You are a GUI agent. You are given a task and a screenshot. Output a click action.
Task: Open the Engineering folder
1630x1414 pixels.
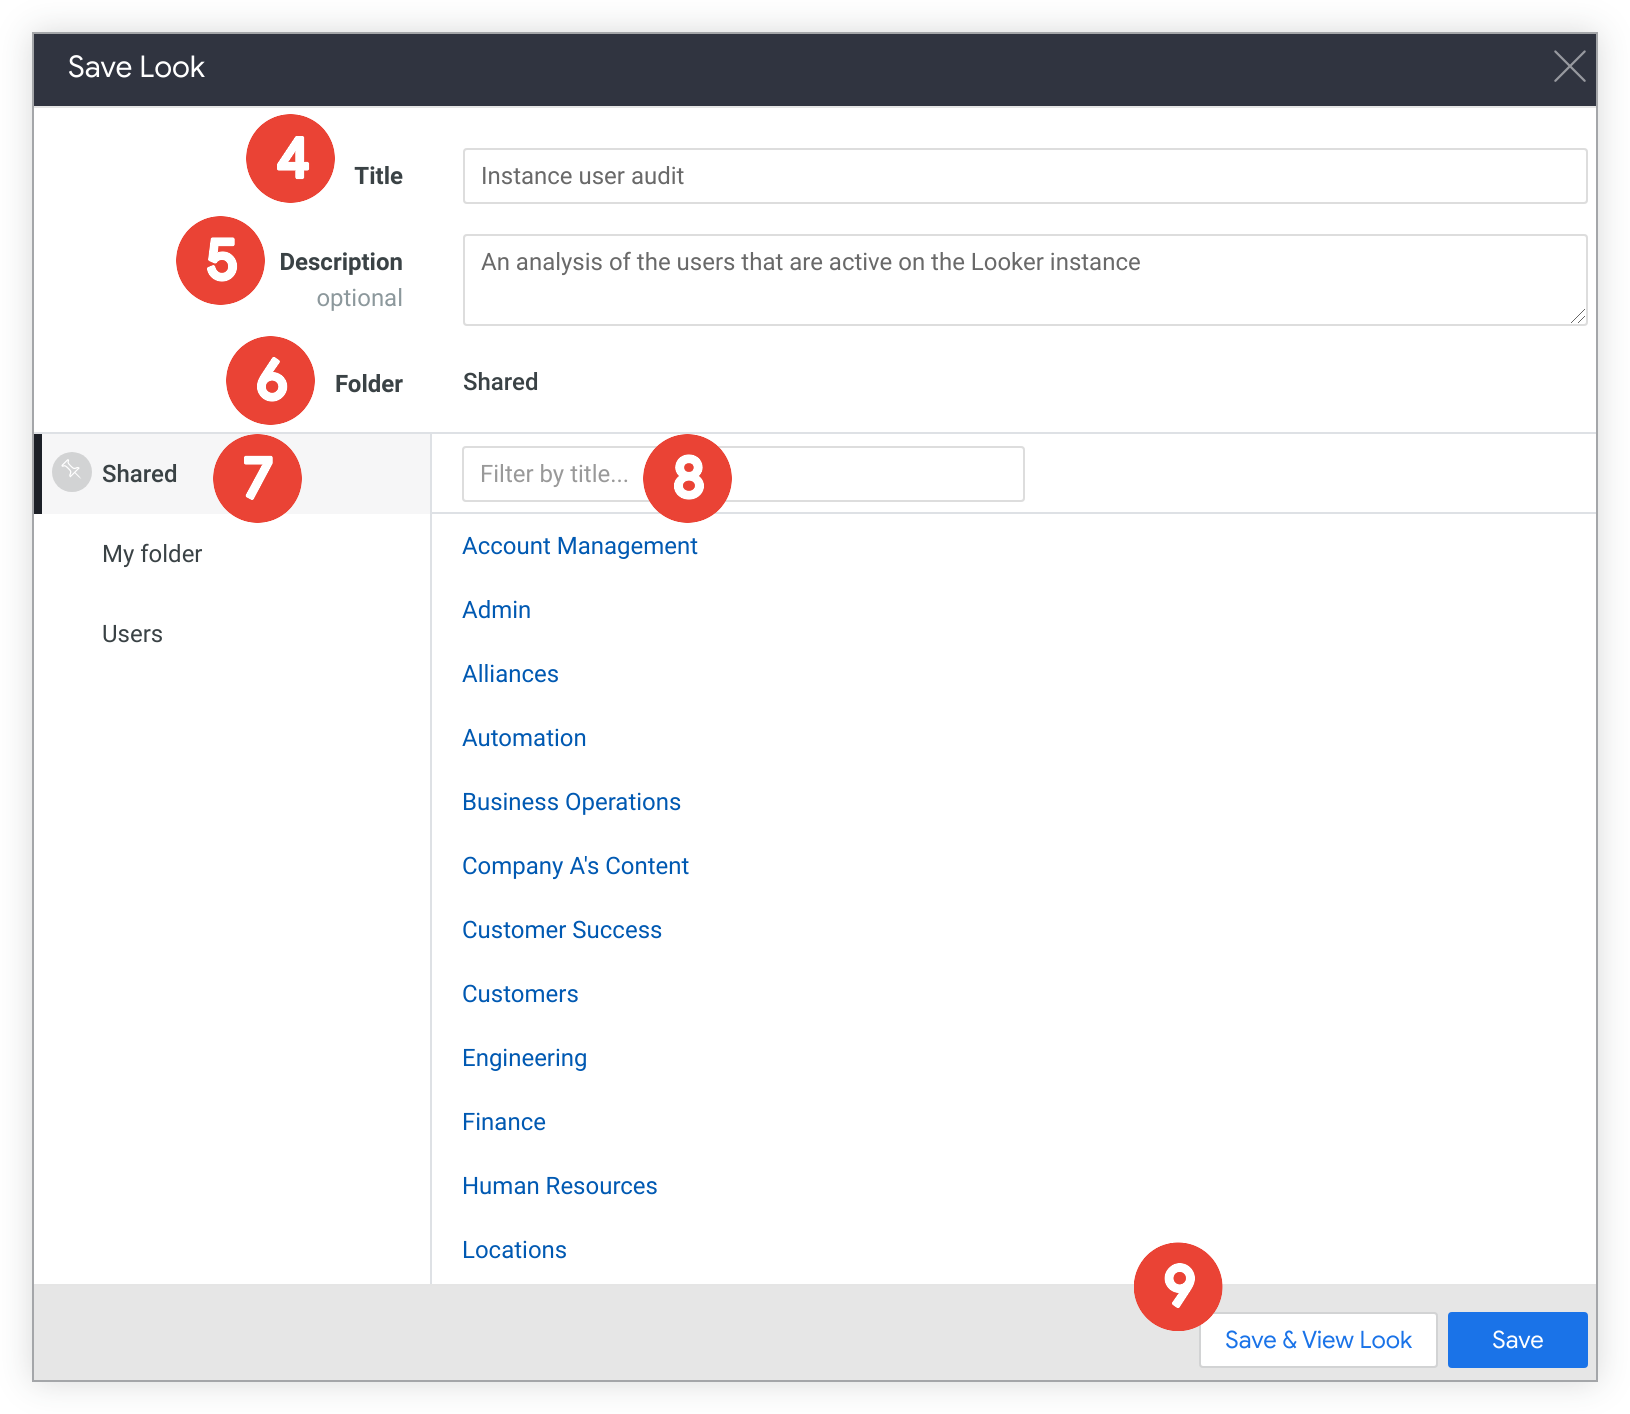(524, 1058)
